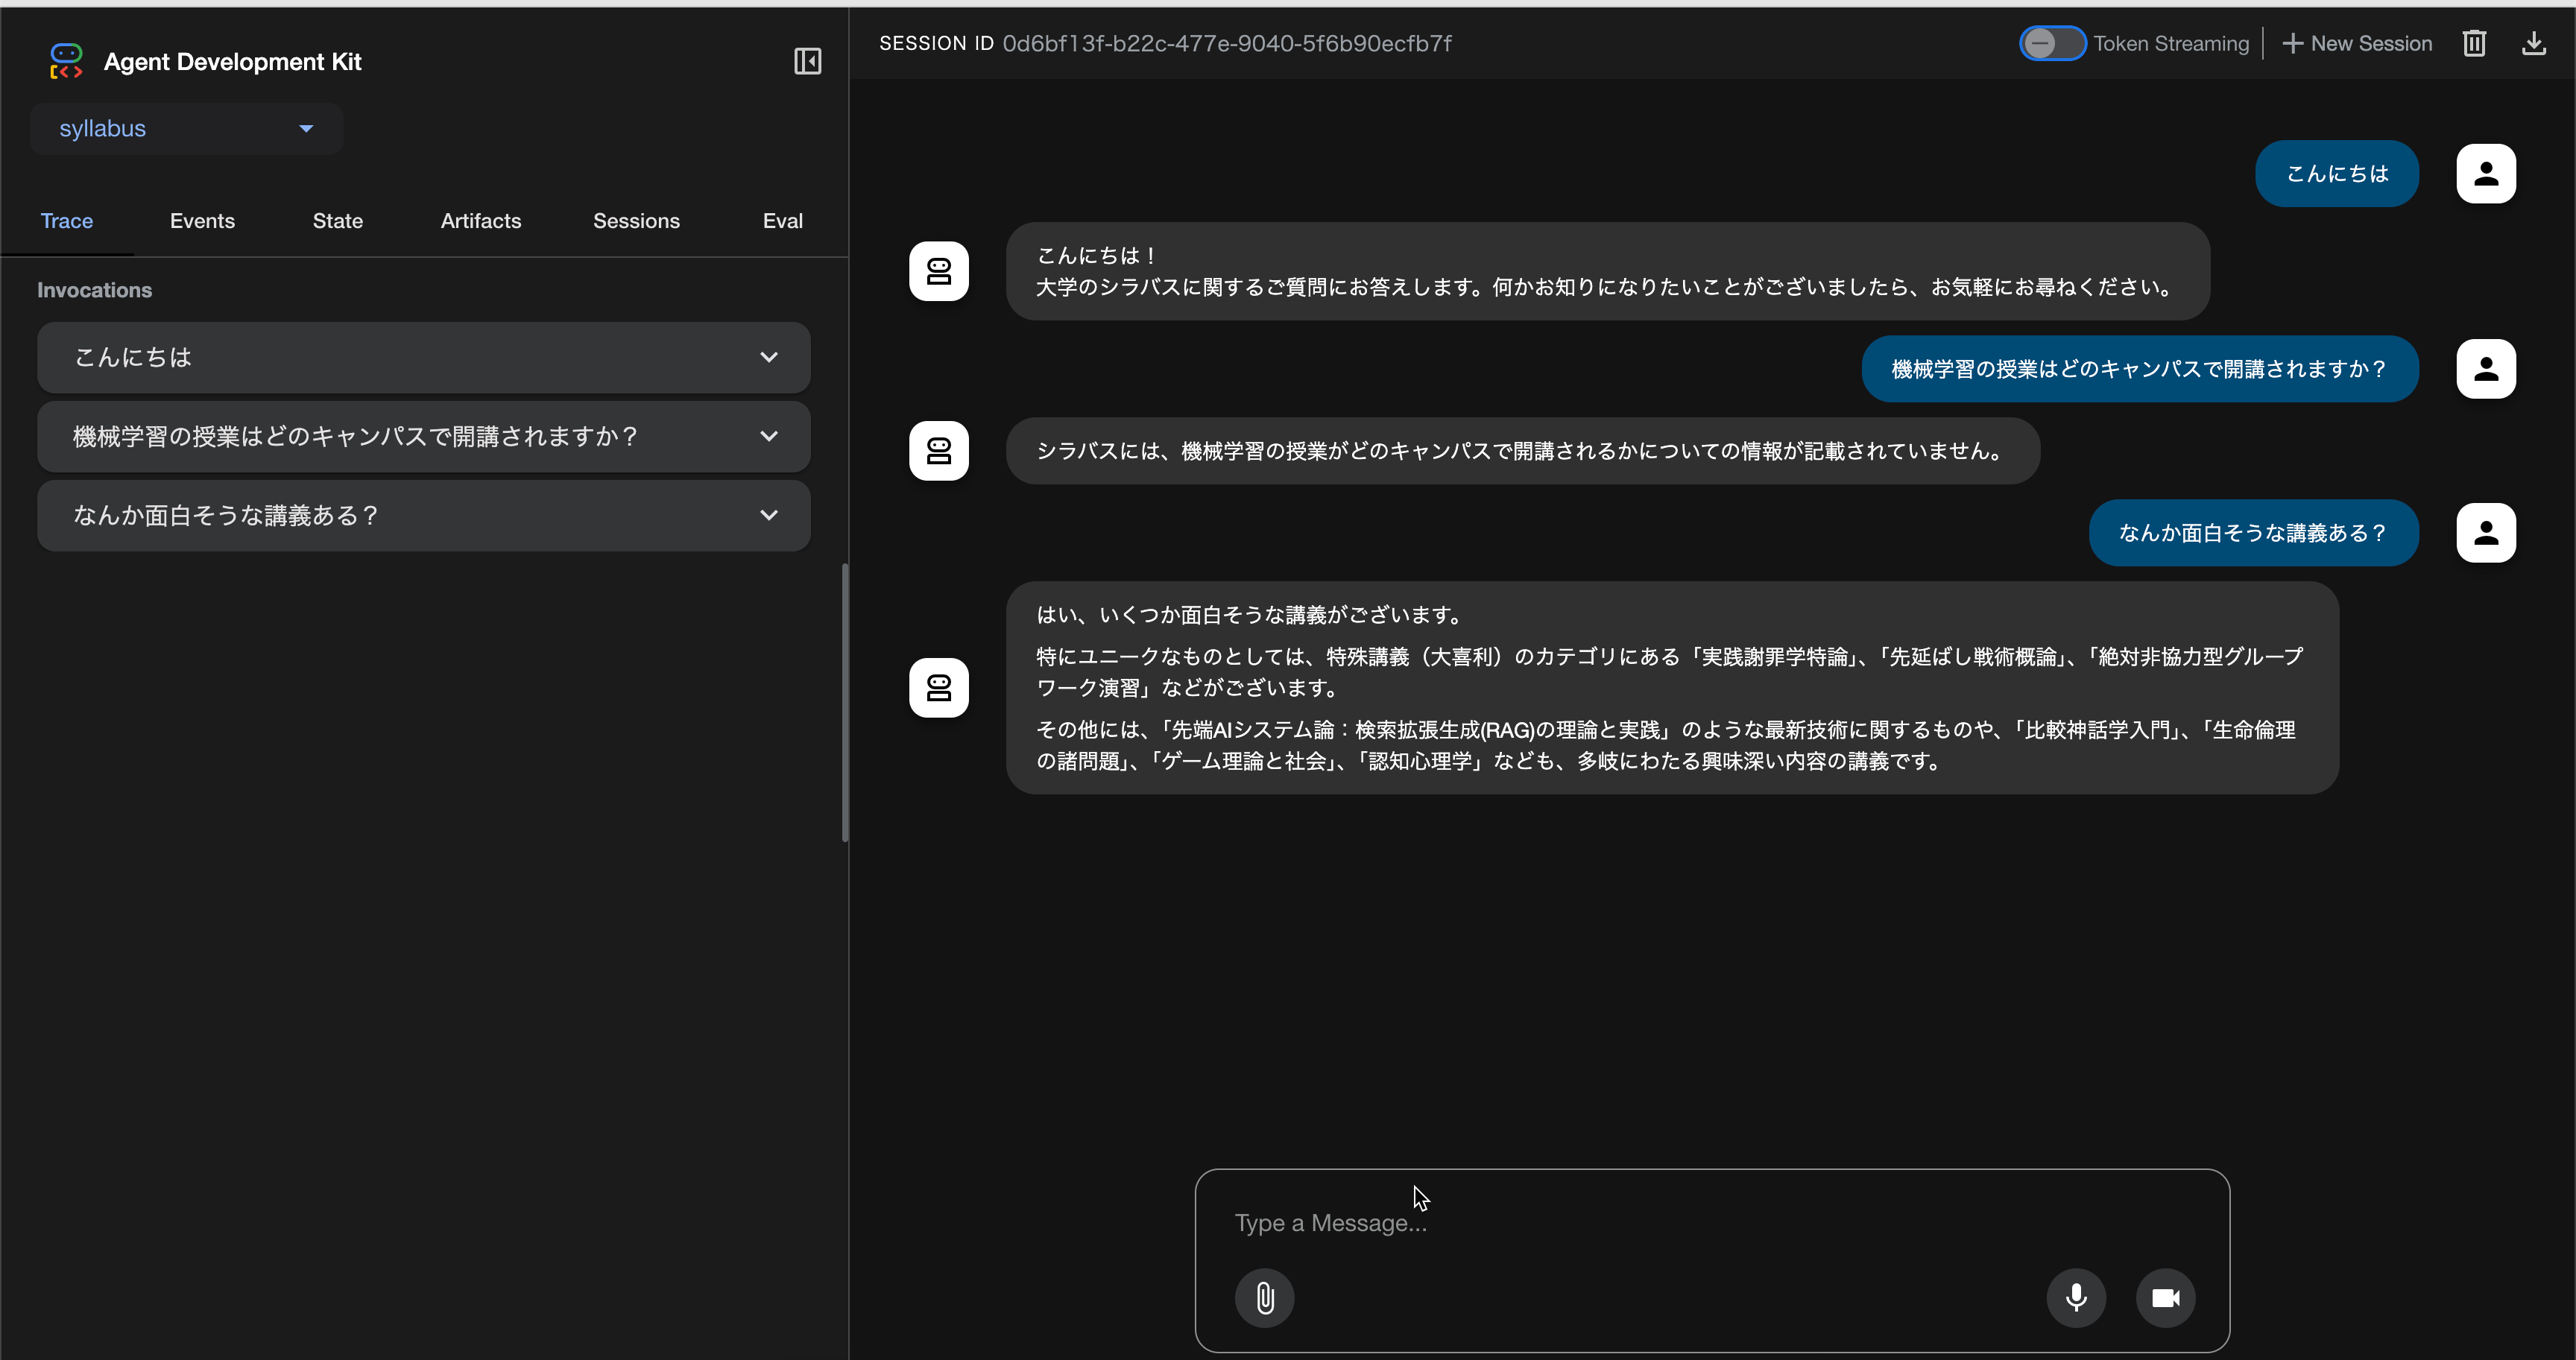This screenshot has height=1360, width=2576.
Task: Click the agent reply starting シラバスには
Action: click(x=1523, y=451)
